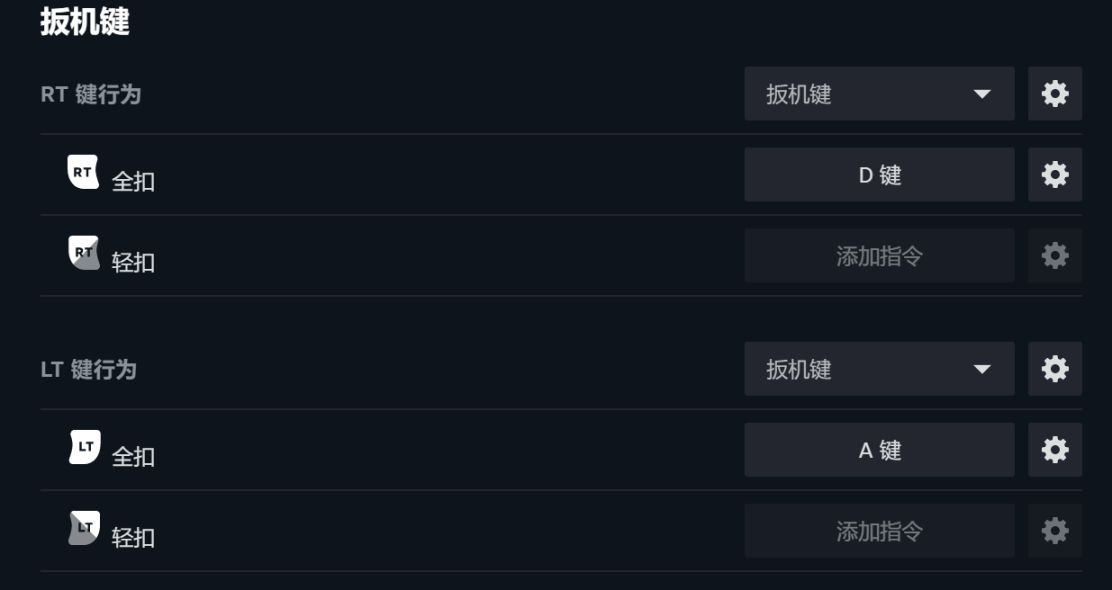Viewport: 1112px width, 590px height.
Task: Open settings gear for RT 键行为
Action: (1055, 94)
